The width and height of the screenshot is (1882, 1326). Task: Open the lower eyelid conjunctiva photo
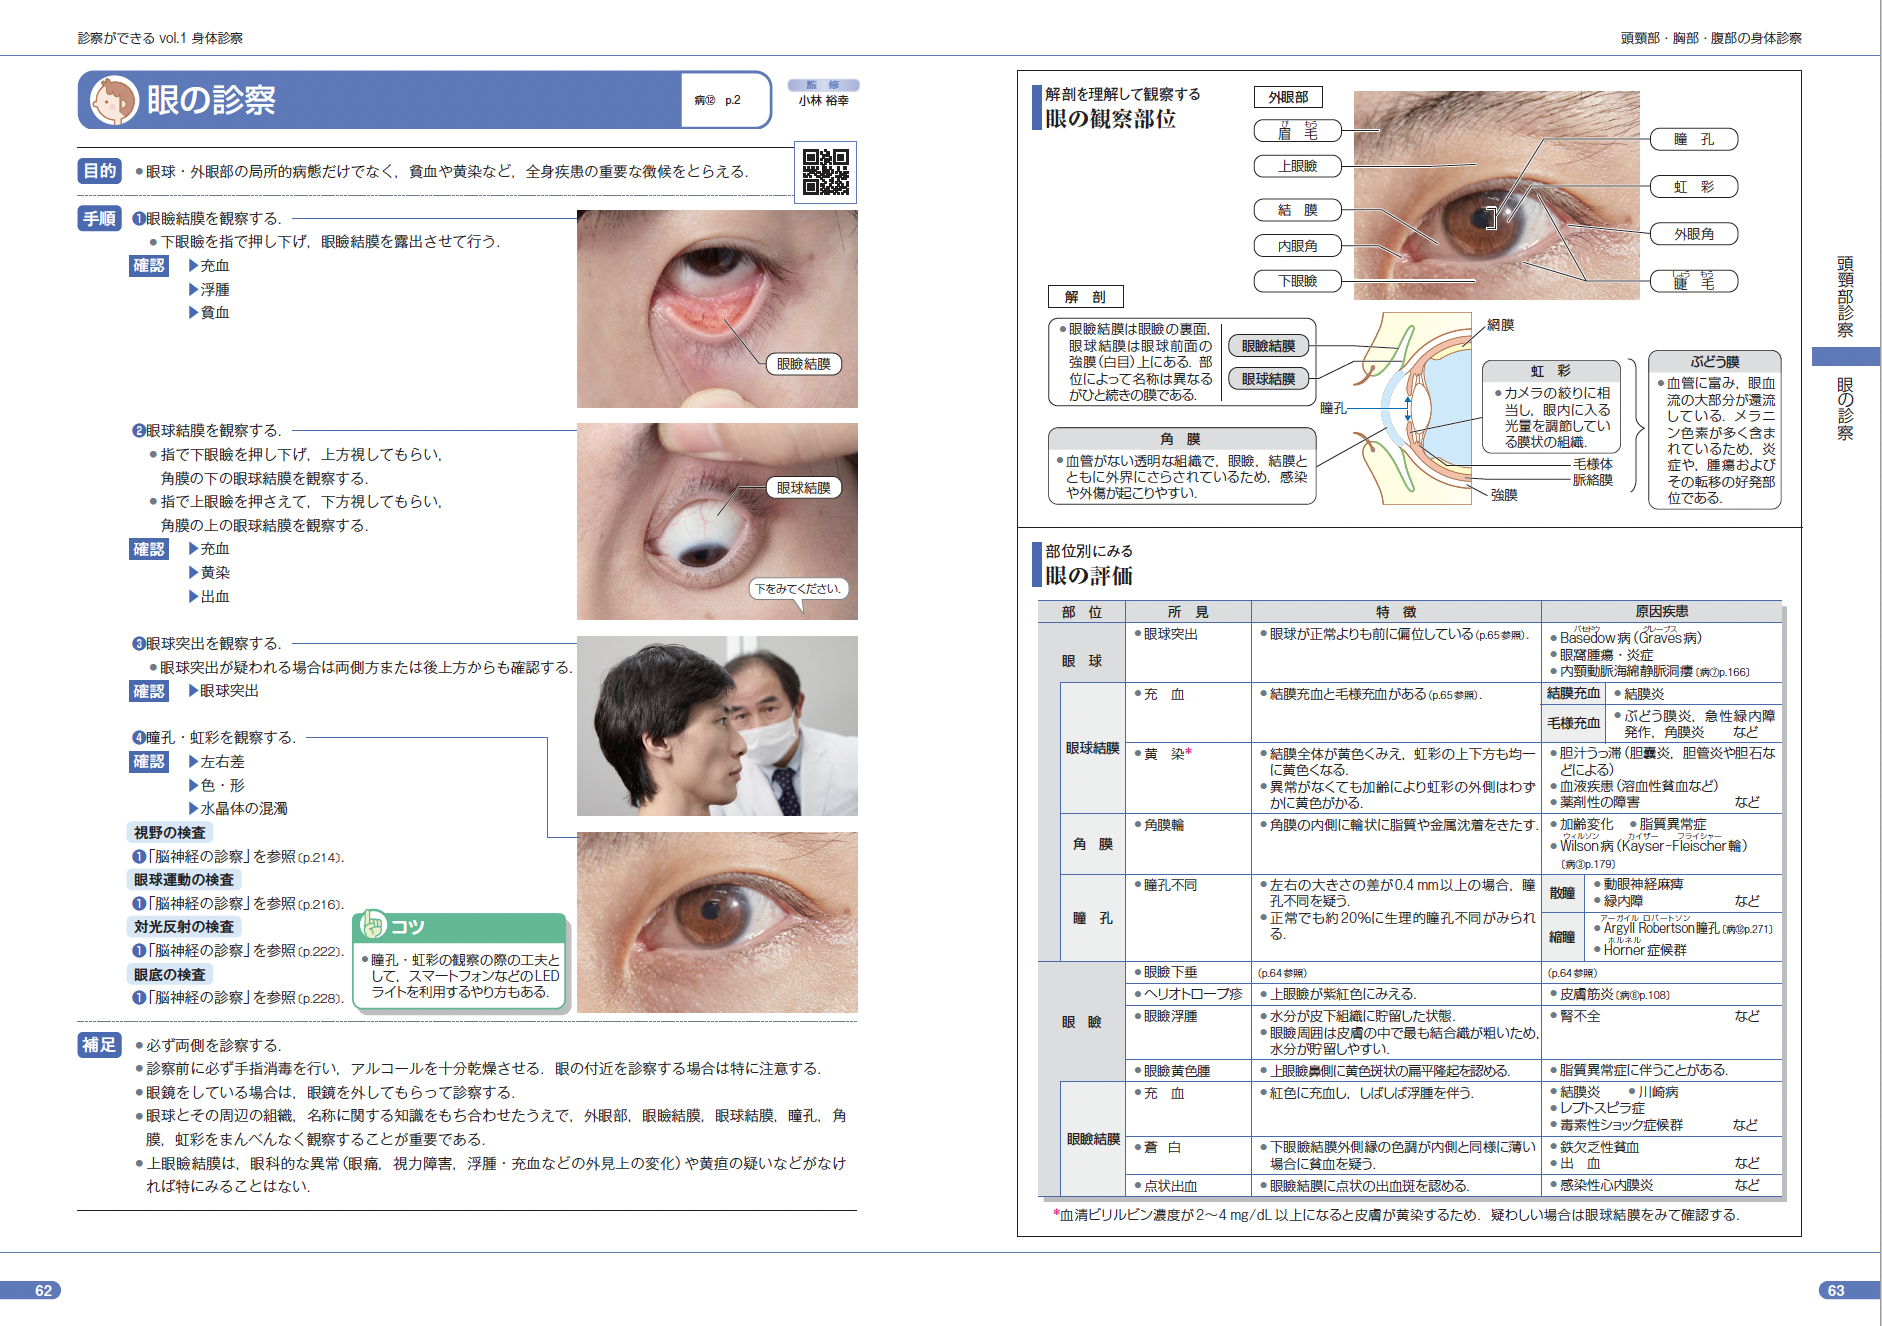pos(717,309)
